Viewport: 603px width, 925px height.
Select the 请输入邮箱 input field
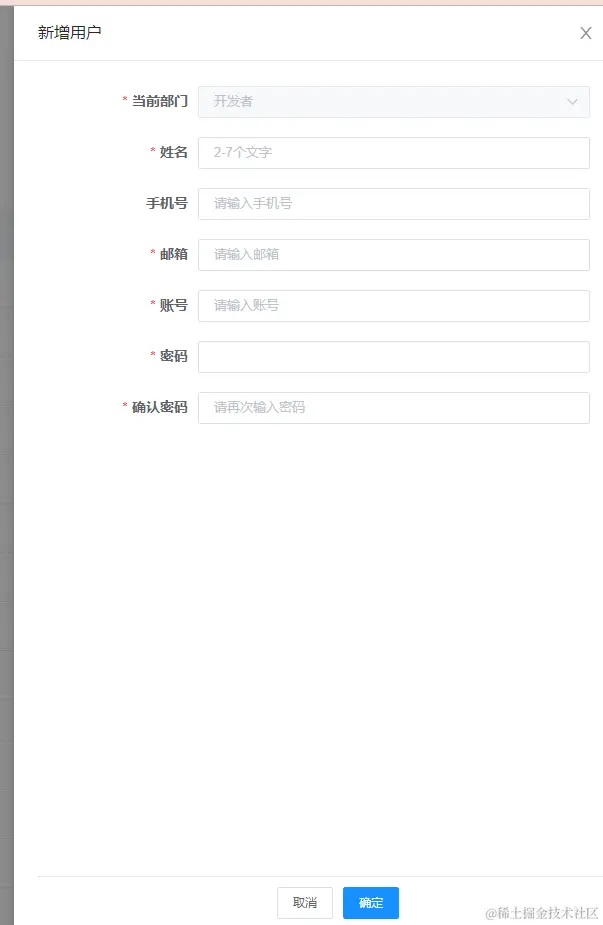coord(394,255)
